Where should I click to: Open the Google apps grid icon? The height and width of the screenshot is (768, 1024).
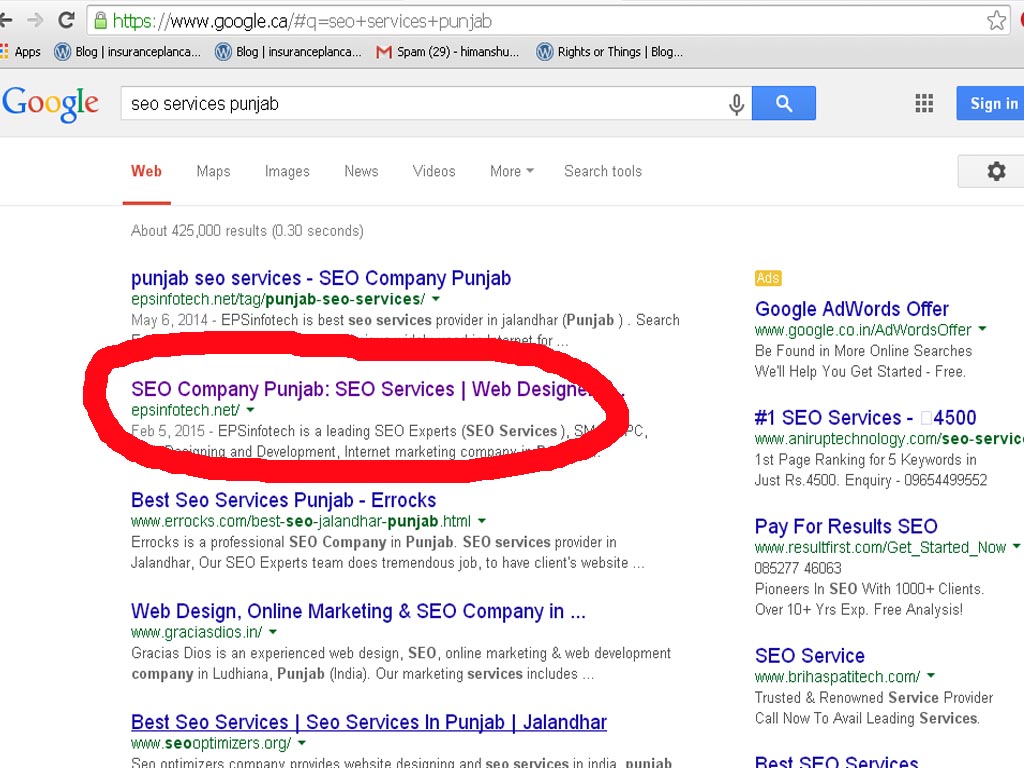(x=924, y=103)
